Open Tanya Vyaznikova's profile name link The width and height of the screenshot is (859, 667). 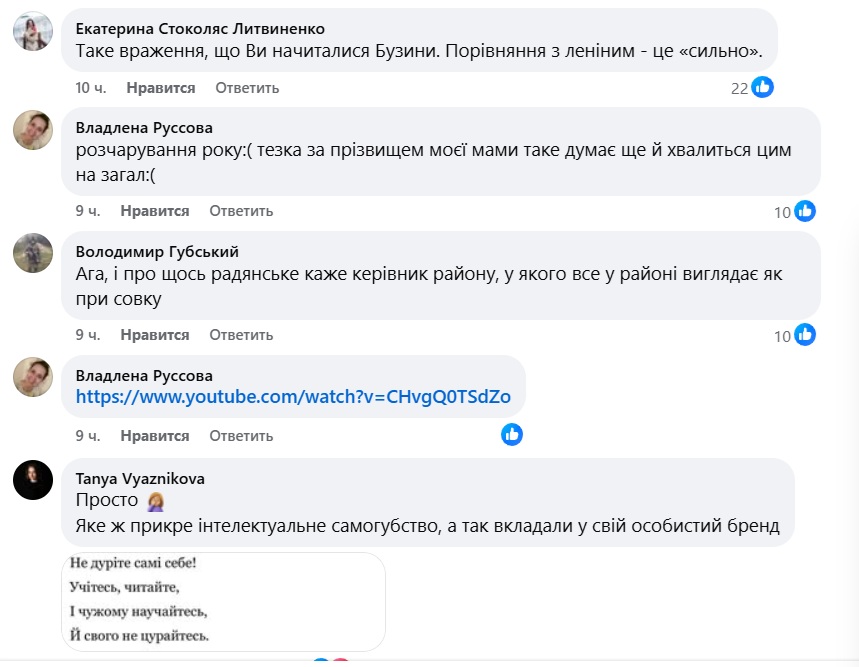click(140, 478)
